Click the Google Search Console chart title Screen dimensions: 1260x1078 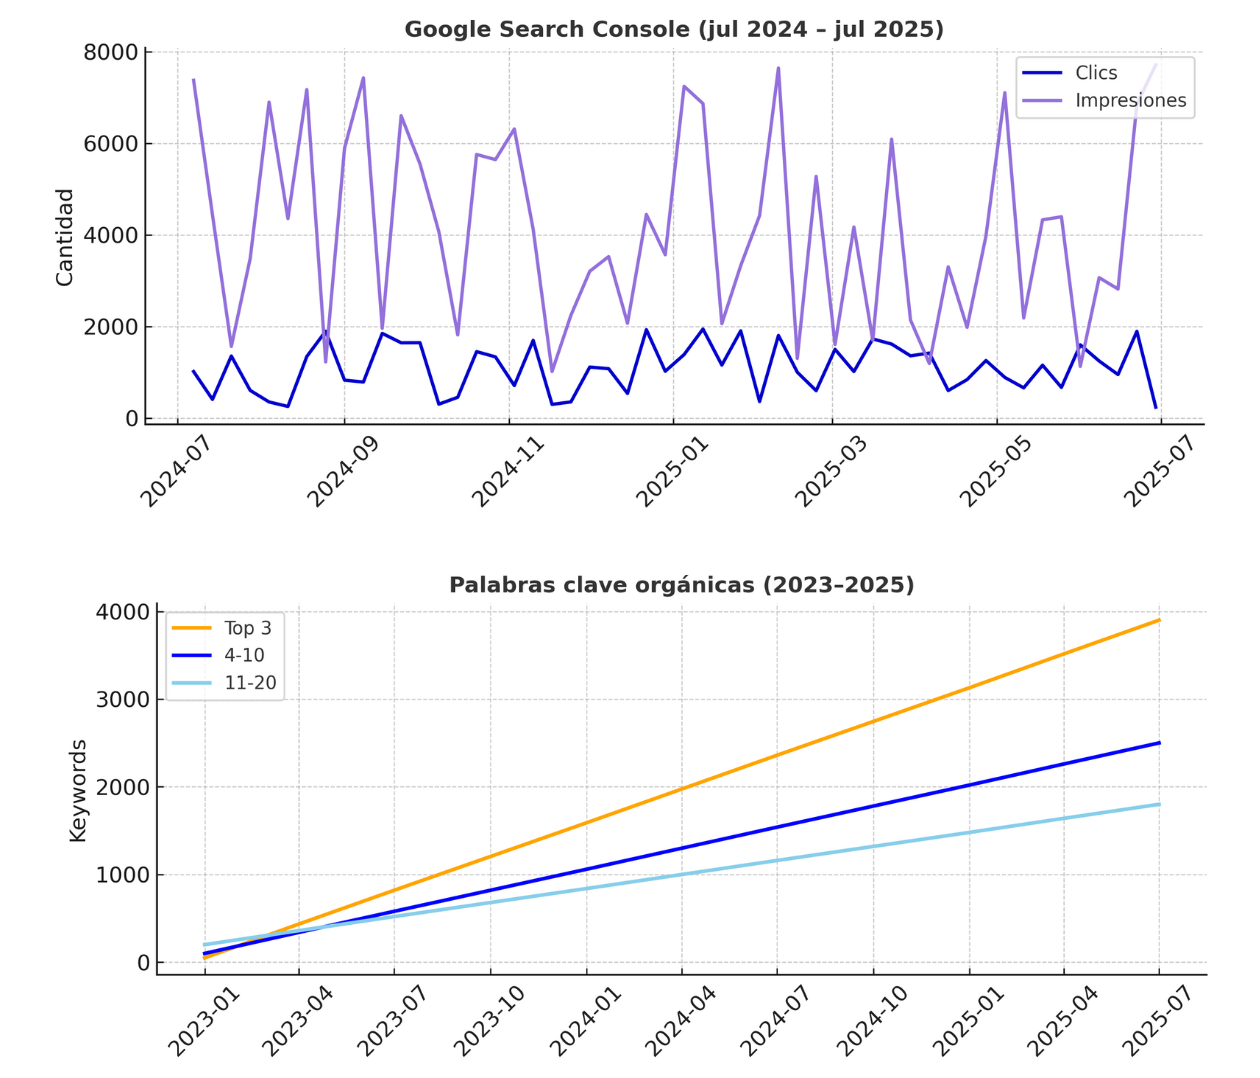pos(674,30)
